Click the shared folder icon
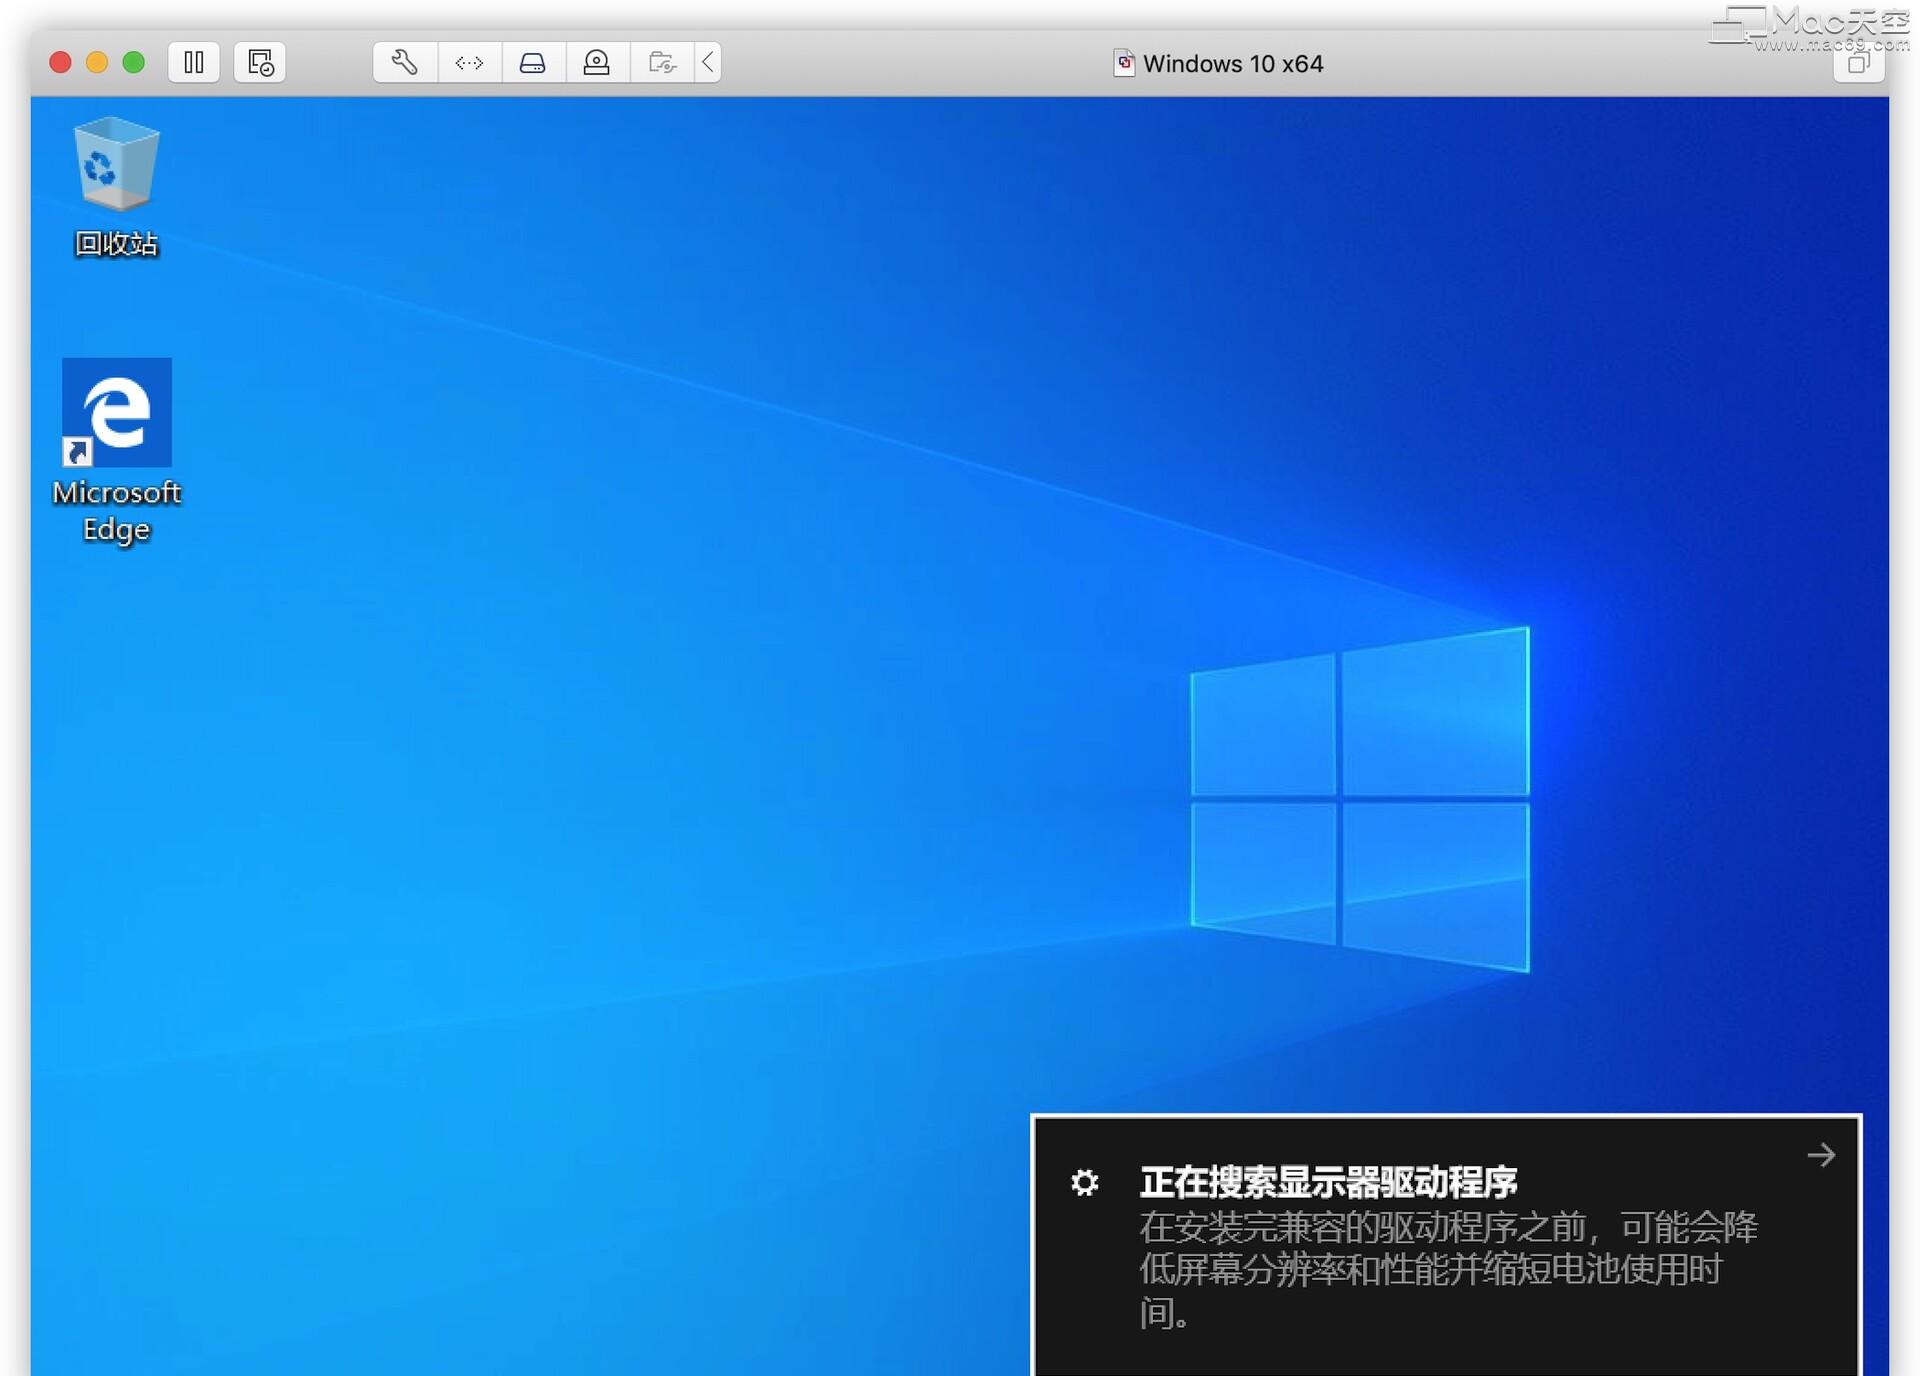 coord(661,63)
